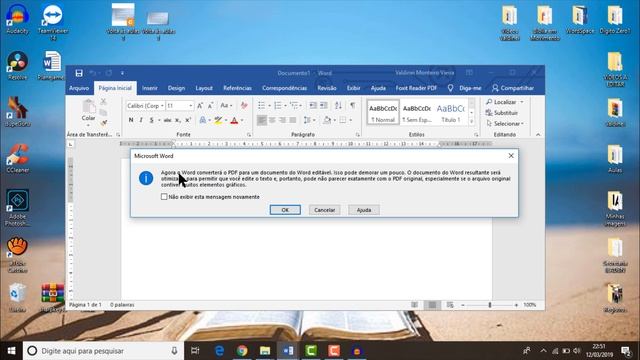Collapse the ribbon with the chevron

[x=538, y=134]
